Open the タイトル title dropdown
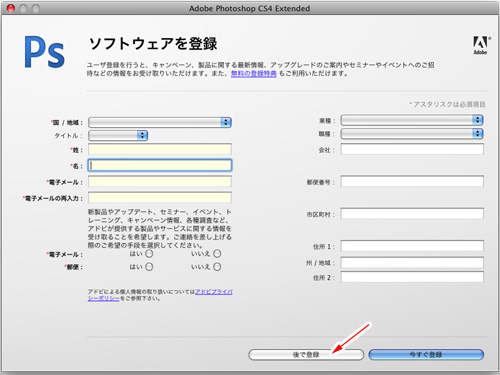Image resolution: width=500 pixels, height=375 pixels. tap(118, 135)
